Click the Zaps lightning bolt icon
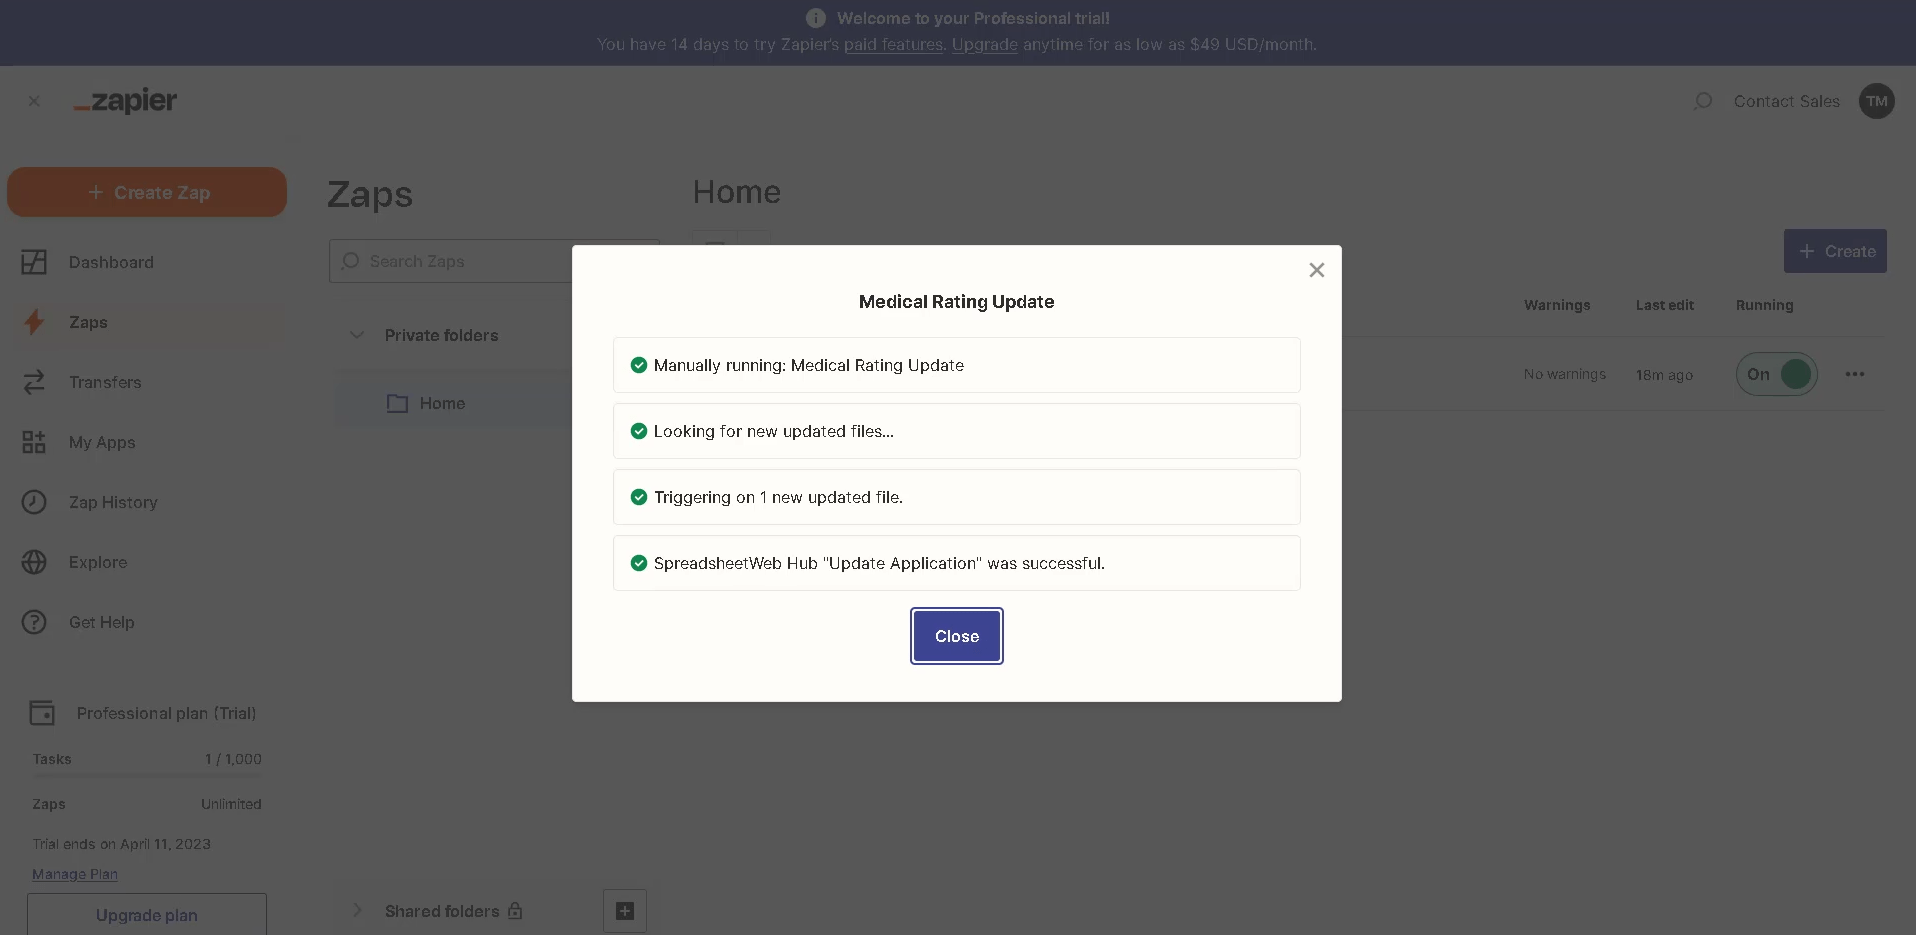Image resolution: width=1916 pixels, height=935 pixels. tap(34, 322)
